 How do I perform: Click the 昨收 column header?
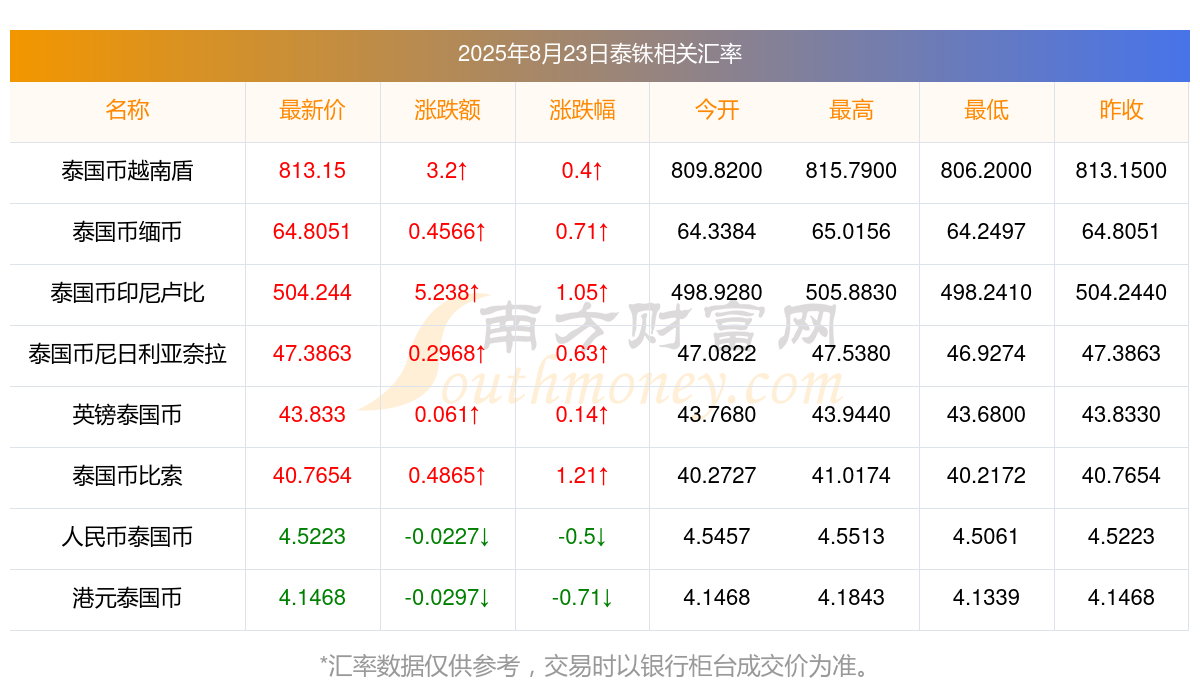pos(1121,110)
